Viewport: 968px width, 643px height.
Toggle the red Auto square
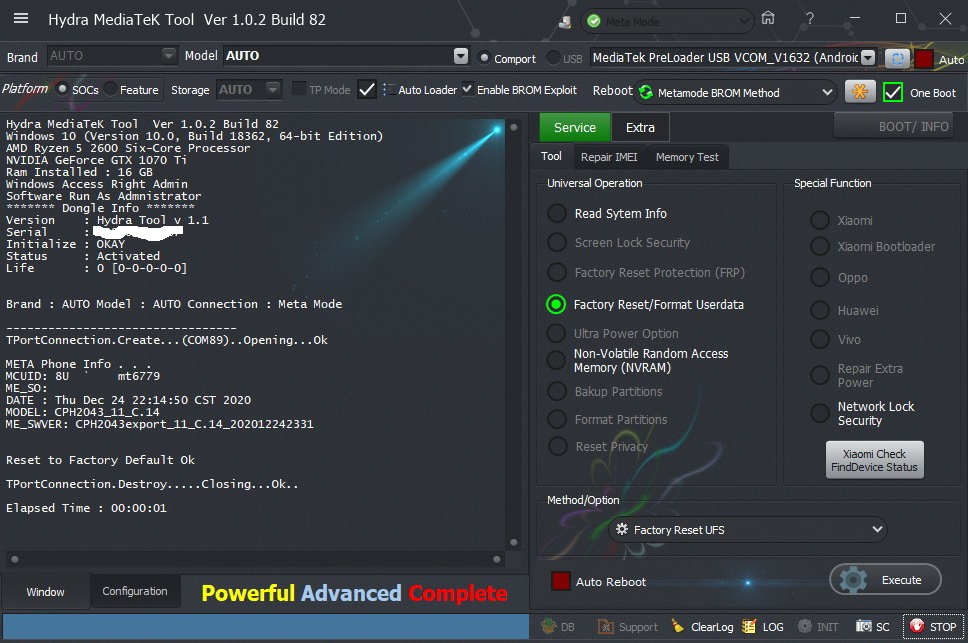[924, 59]
